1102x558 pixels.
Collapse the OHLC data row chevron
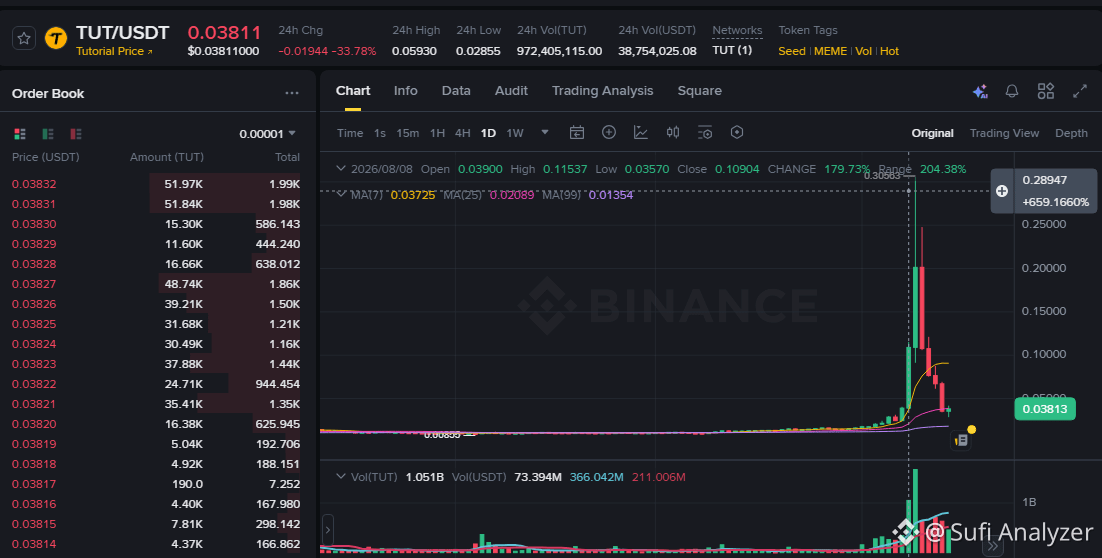(341, 169)
